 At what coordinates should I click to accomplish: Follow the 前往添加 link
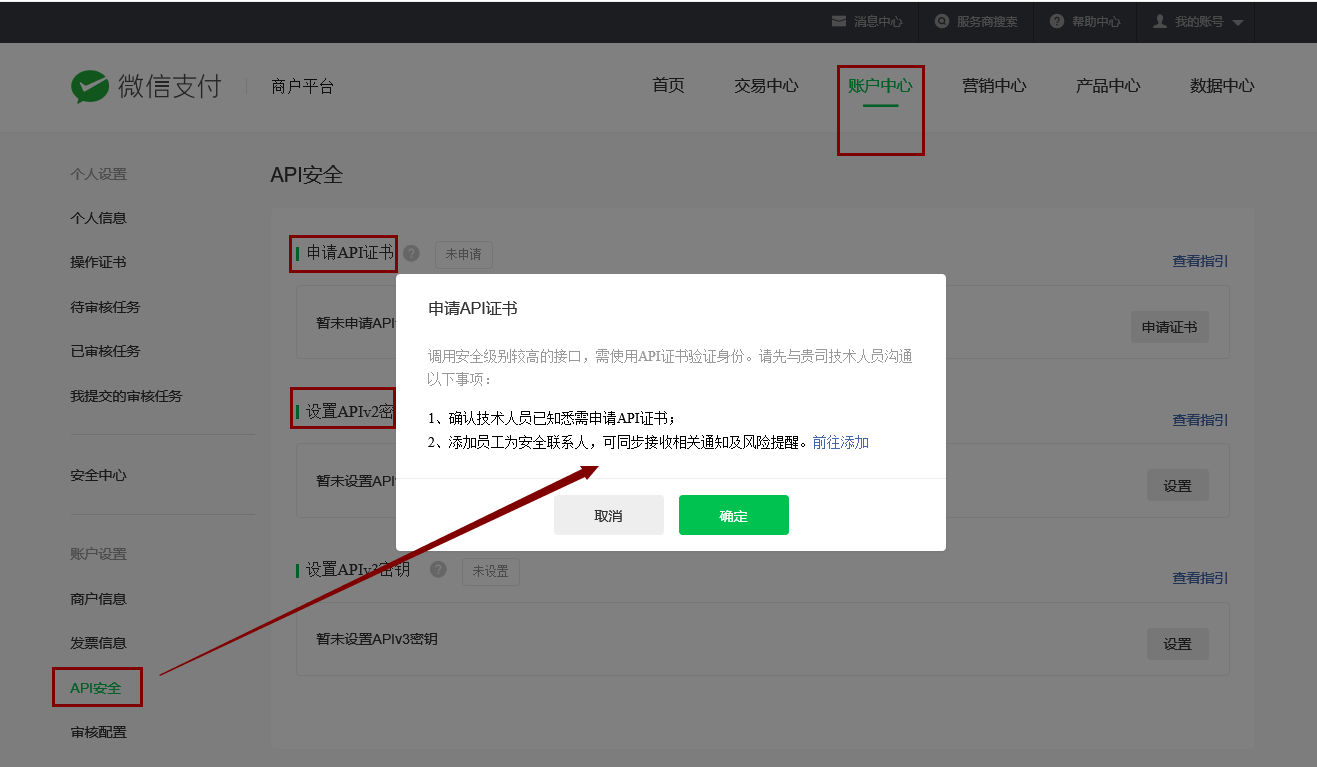pyautogui.click(x=840, y=442)
